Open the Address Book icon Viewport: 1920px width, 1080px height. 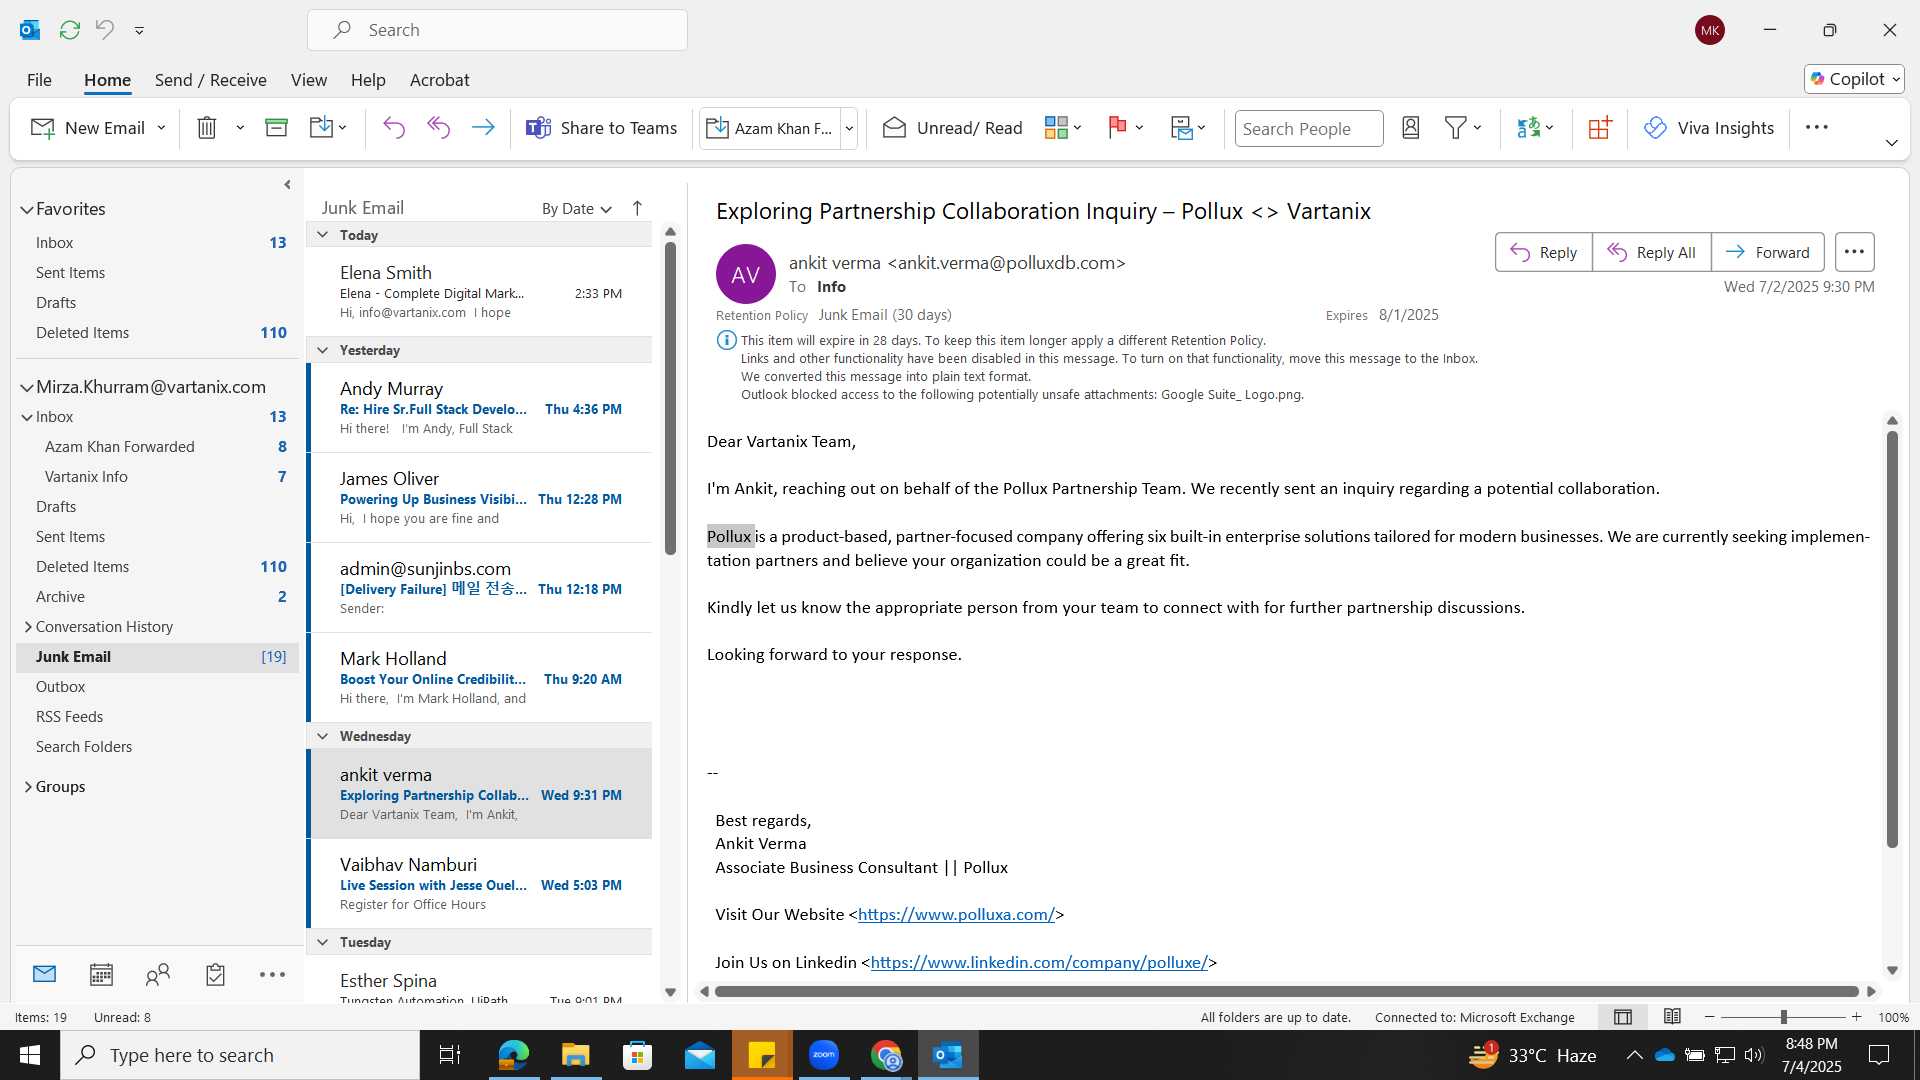tap(1411, 128)
